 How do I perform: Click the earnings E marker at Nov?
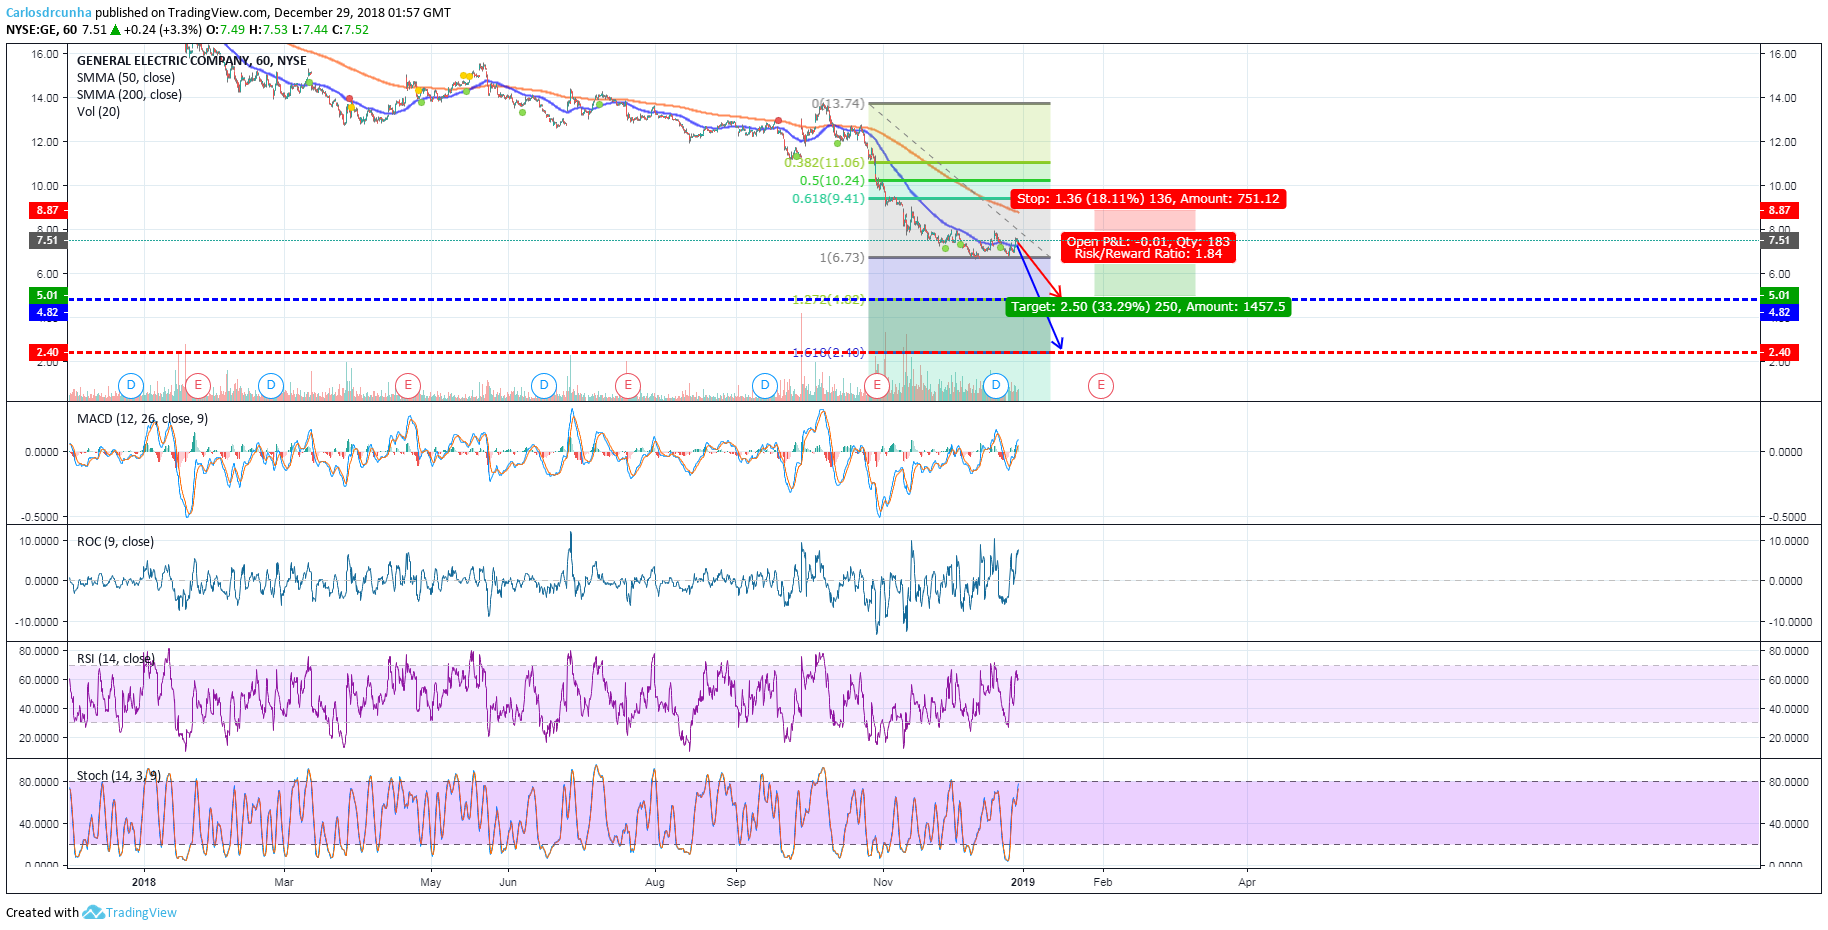tap(877, 385)
